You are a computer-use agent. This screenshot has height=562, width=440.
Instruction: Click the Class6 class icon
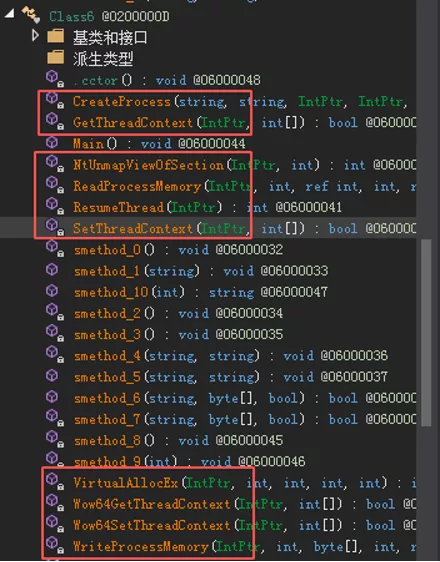[30, 15]
